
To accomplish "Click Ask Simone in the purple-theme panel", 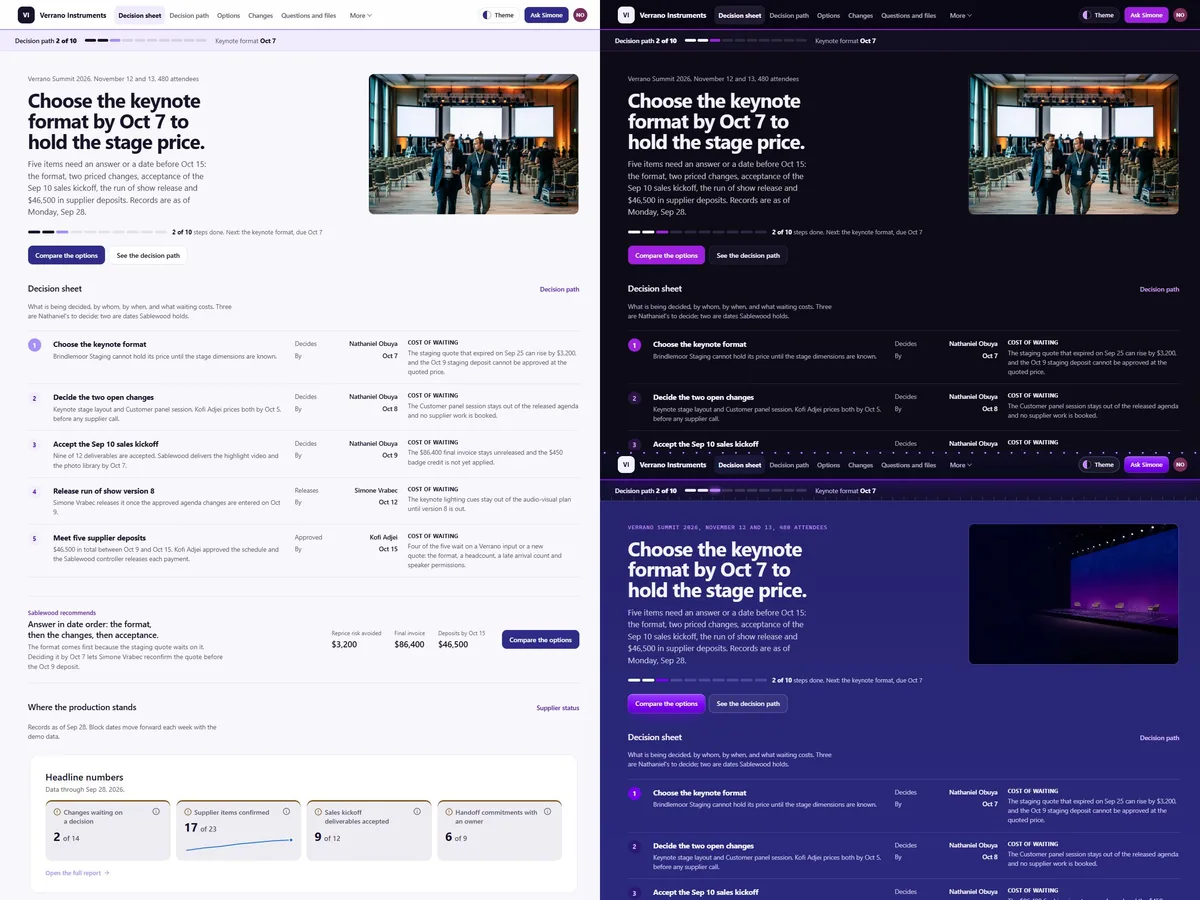I will point(1146,464).
